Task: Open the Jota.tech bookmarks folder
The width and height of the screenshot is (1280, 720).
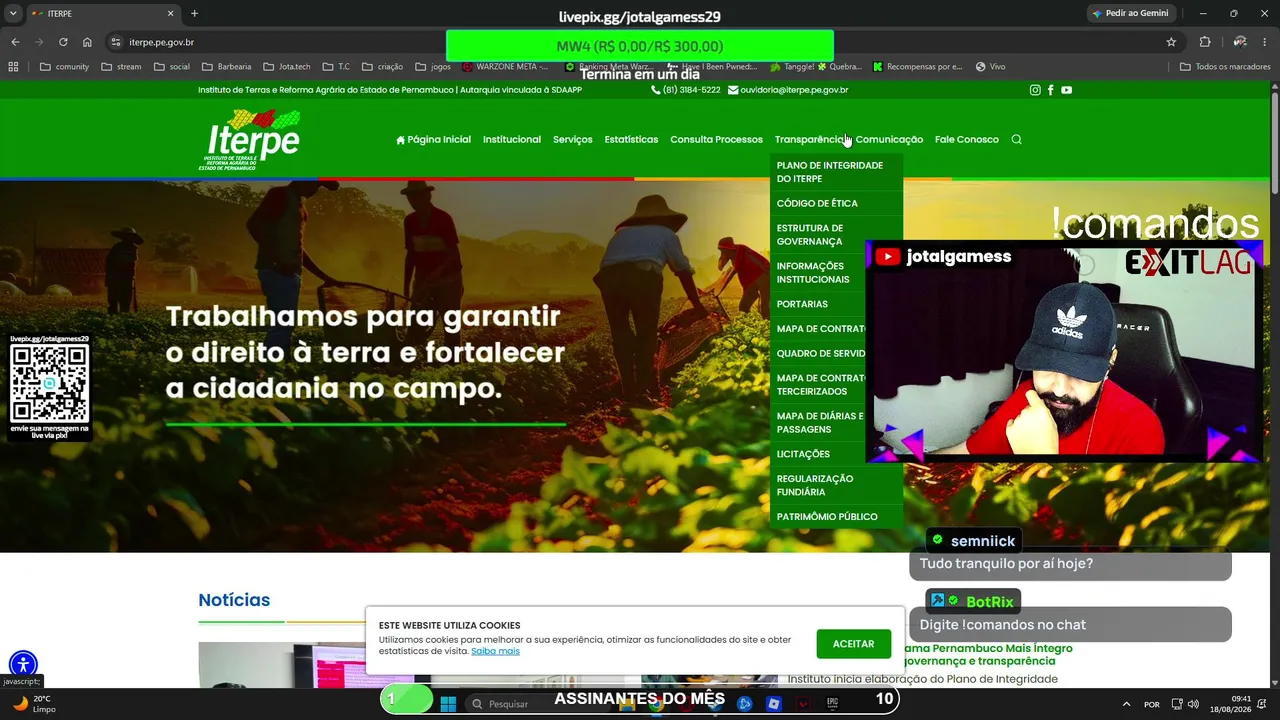Action: click(287, 67)
